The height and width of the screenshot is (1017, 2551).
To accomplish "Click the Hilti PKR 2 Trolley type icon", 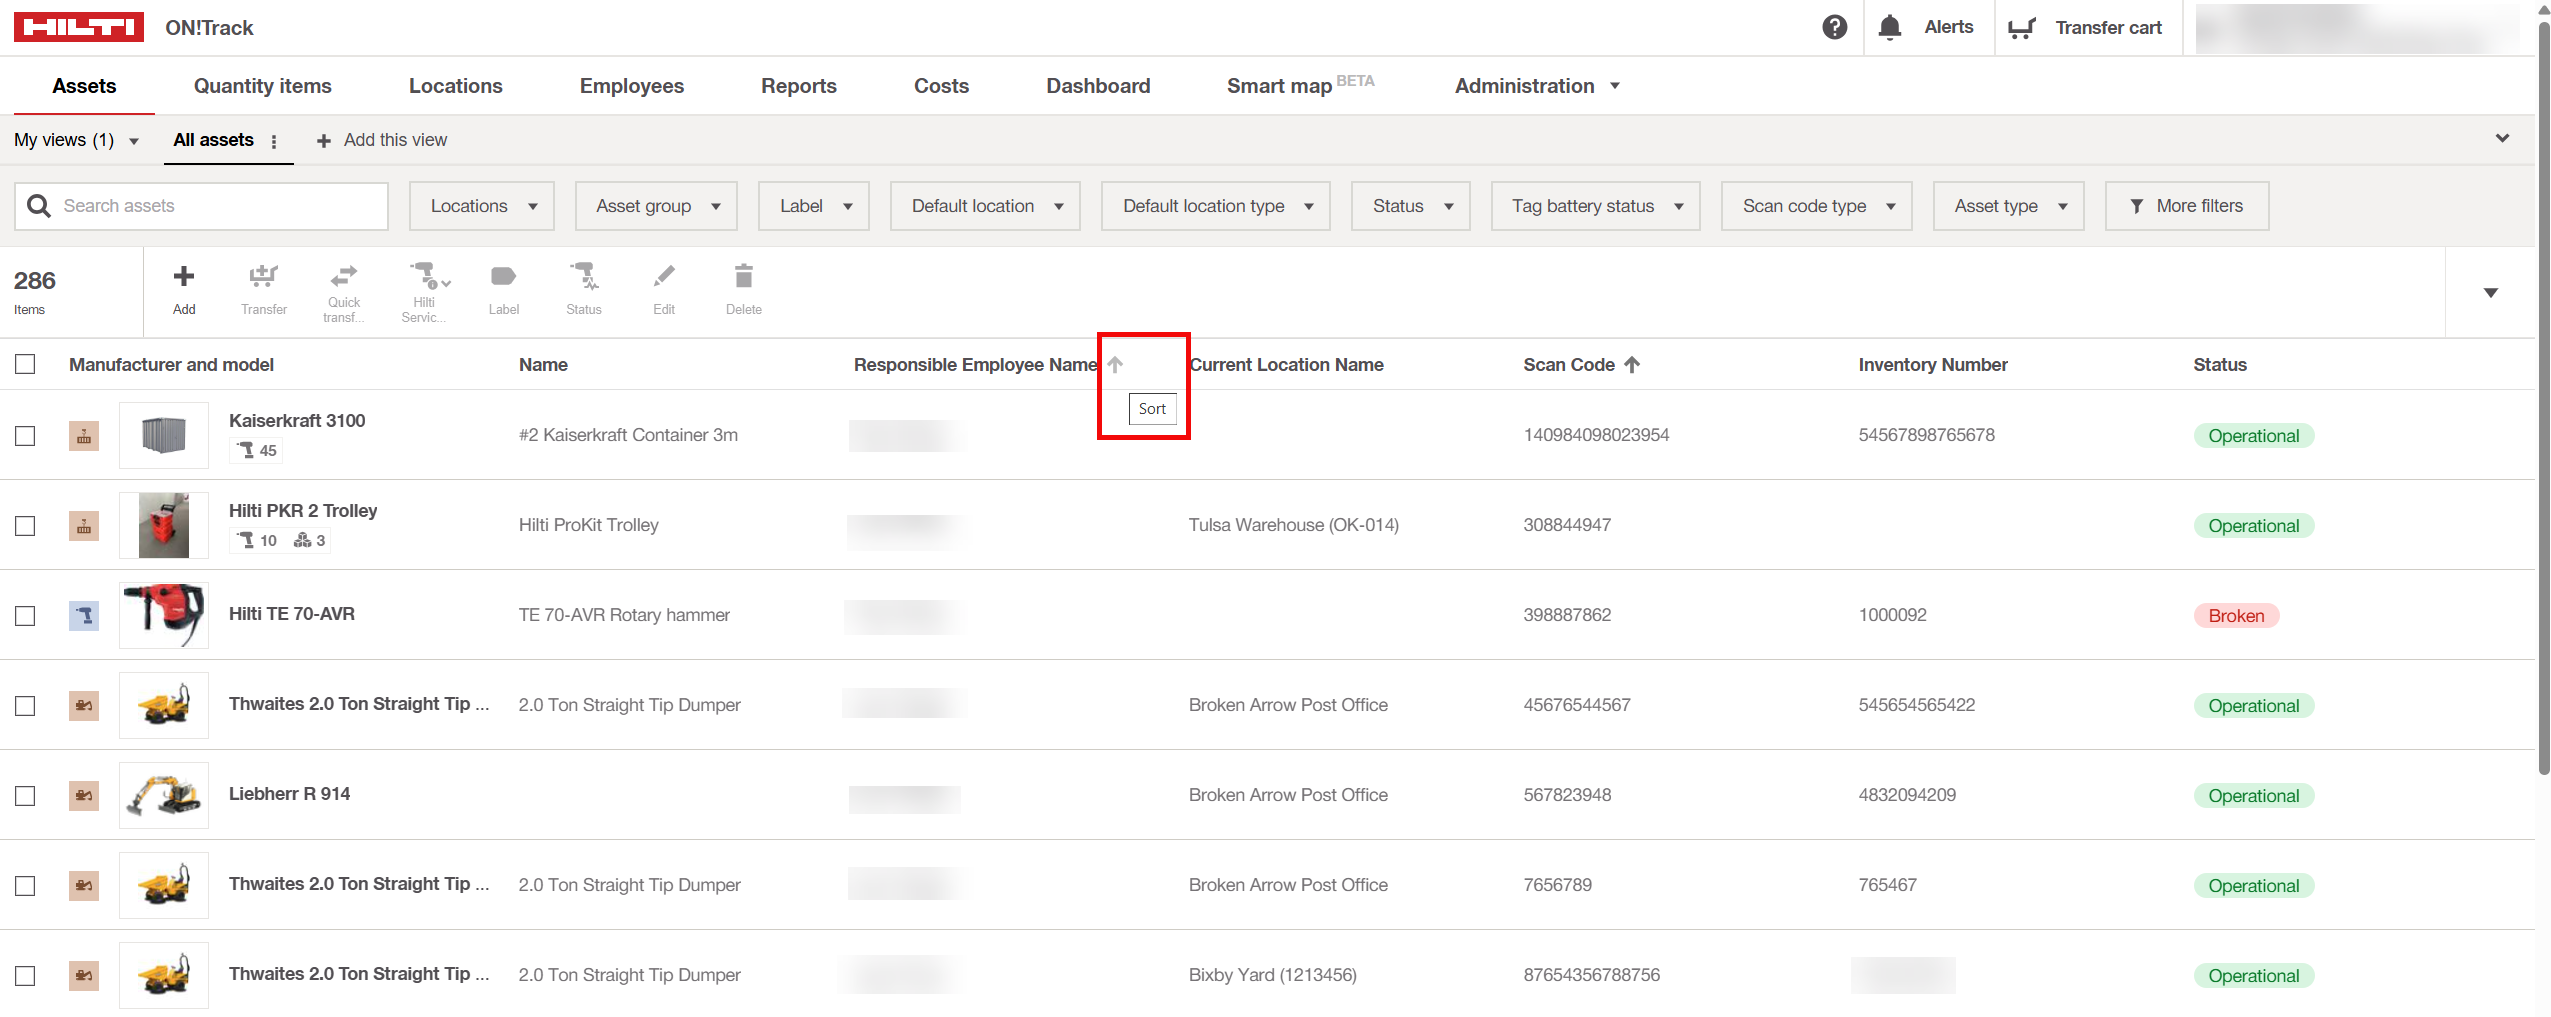I will pyautogui.click(x=84, y=526).
